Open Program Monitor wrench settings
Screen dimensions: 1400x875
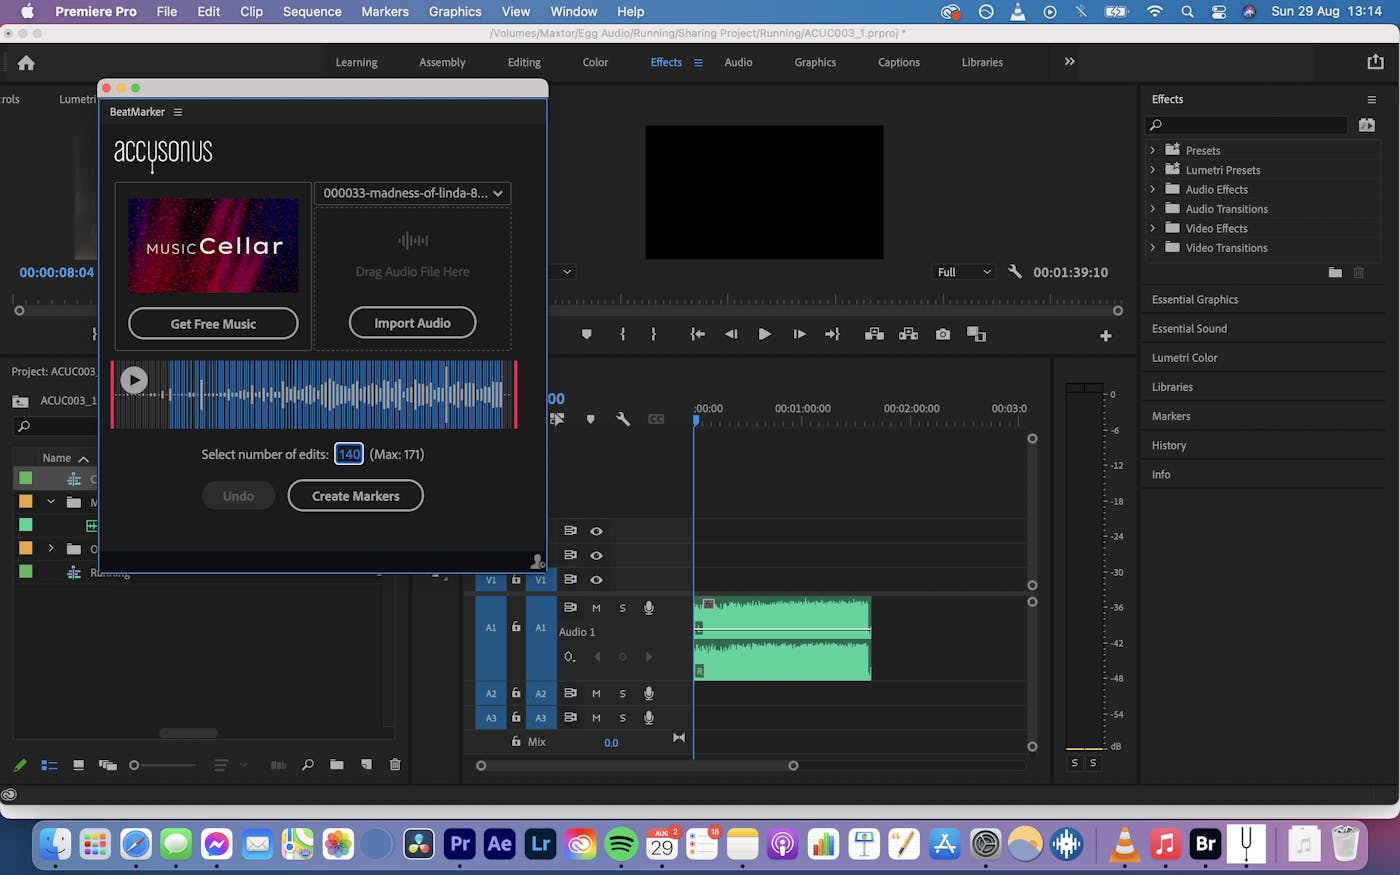[x=1015, y=272]
